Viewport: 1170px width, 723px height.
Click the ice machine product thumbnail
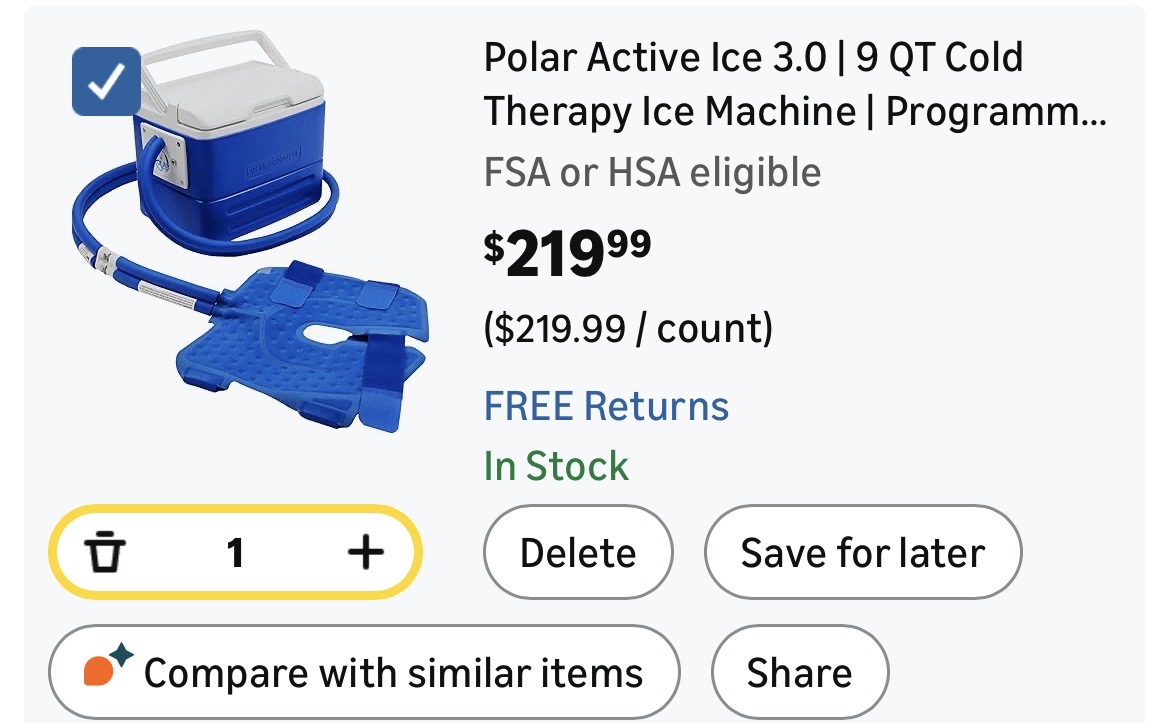[250, 240]
